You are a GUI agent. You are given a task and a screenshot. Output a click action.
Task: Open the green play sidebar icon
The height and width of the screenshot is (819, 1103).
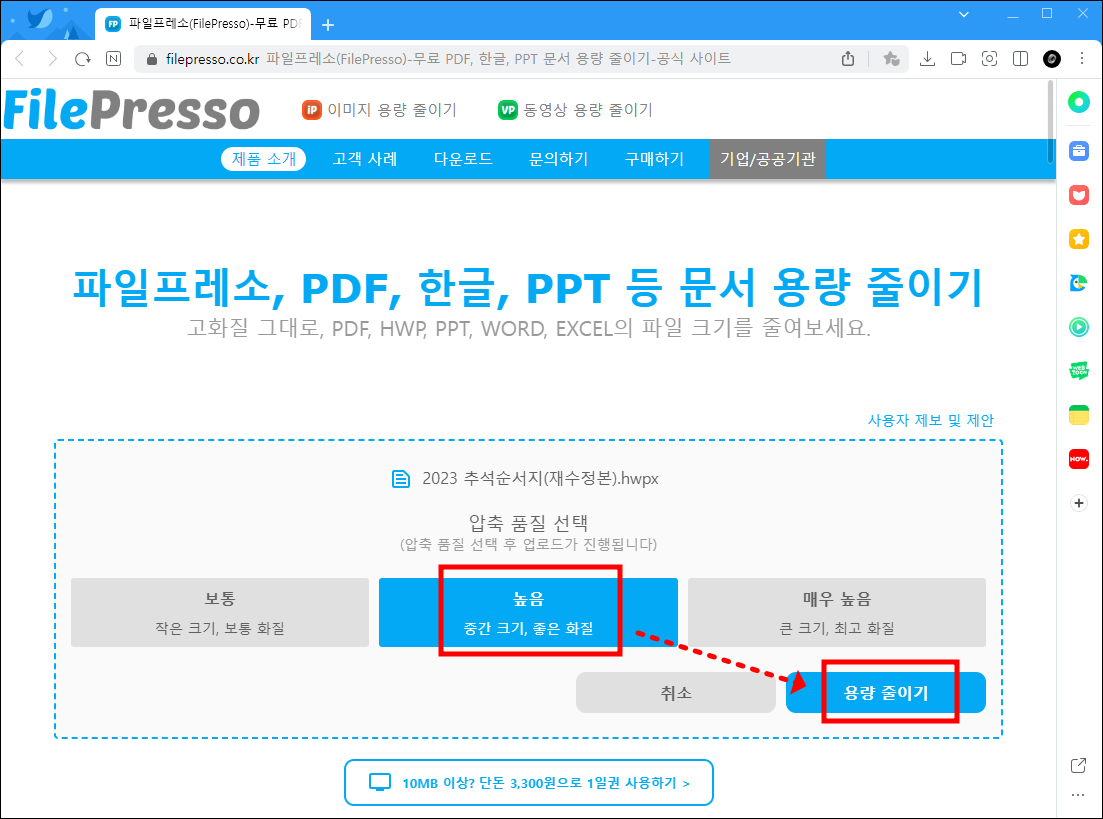click(1078, 326)
